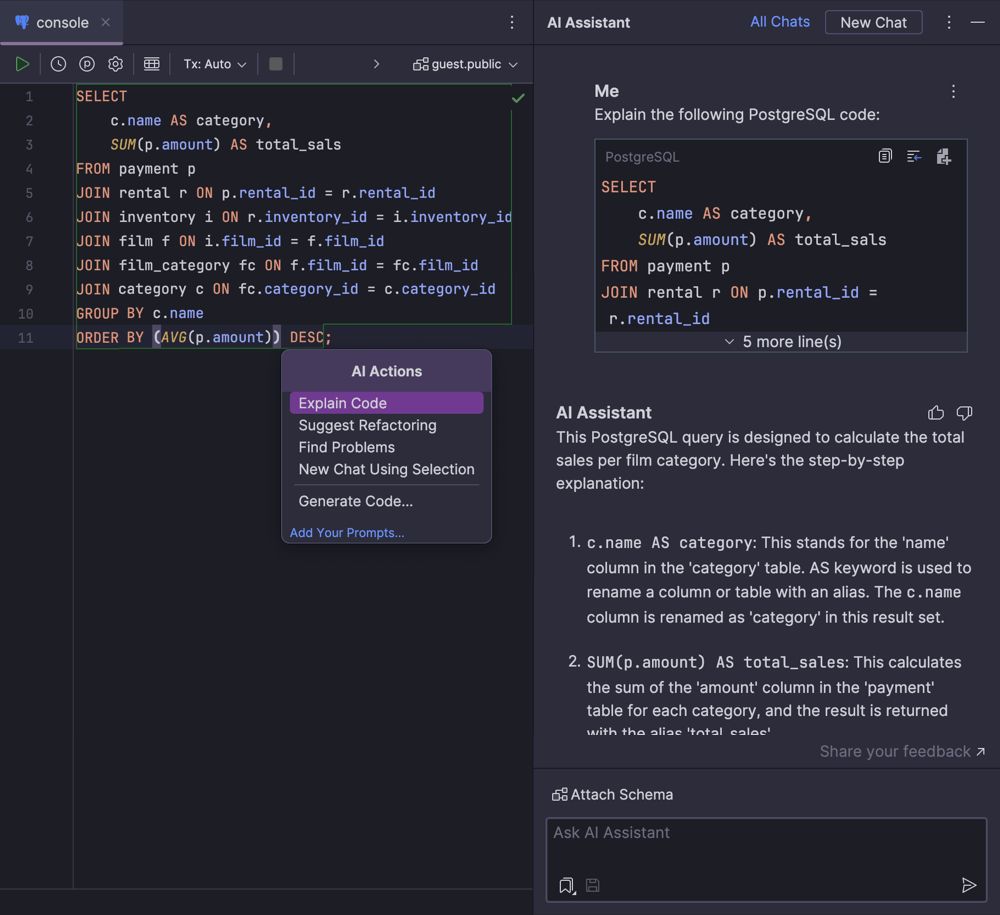Screen dimensions: 1000x915
Task: Choose Find Problems from AI Actions
Action: point(346,447)
